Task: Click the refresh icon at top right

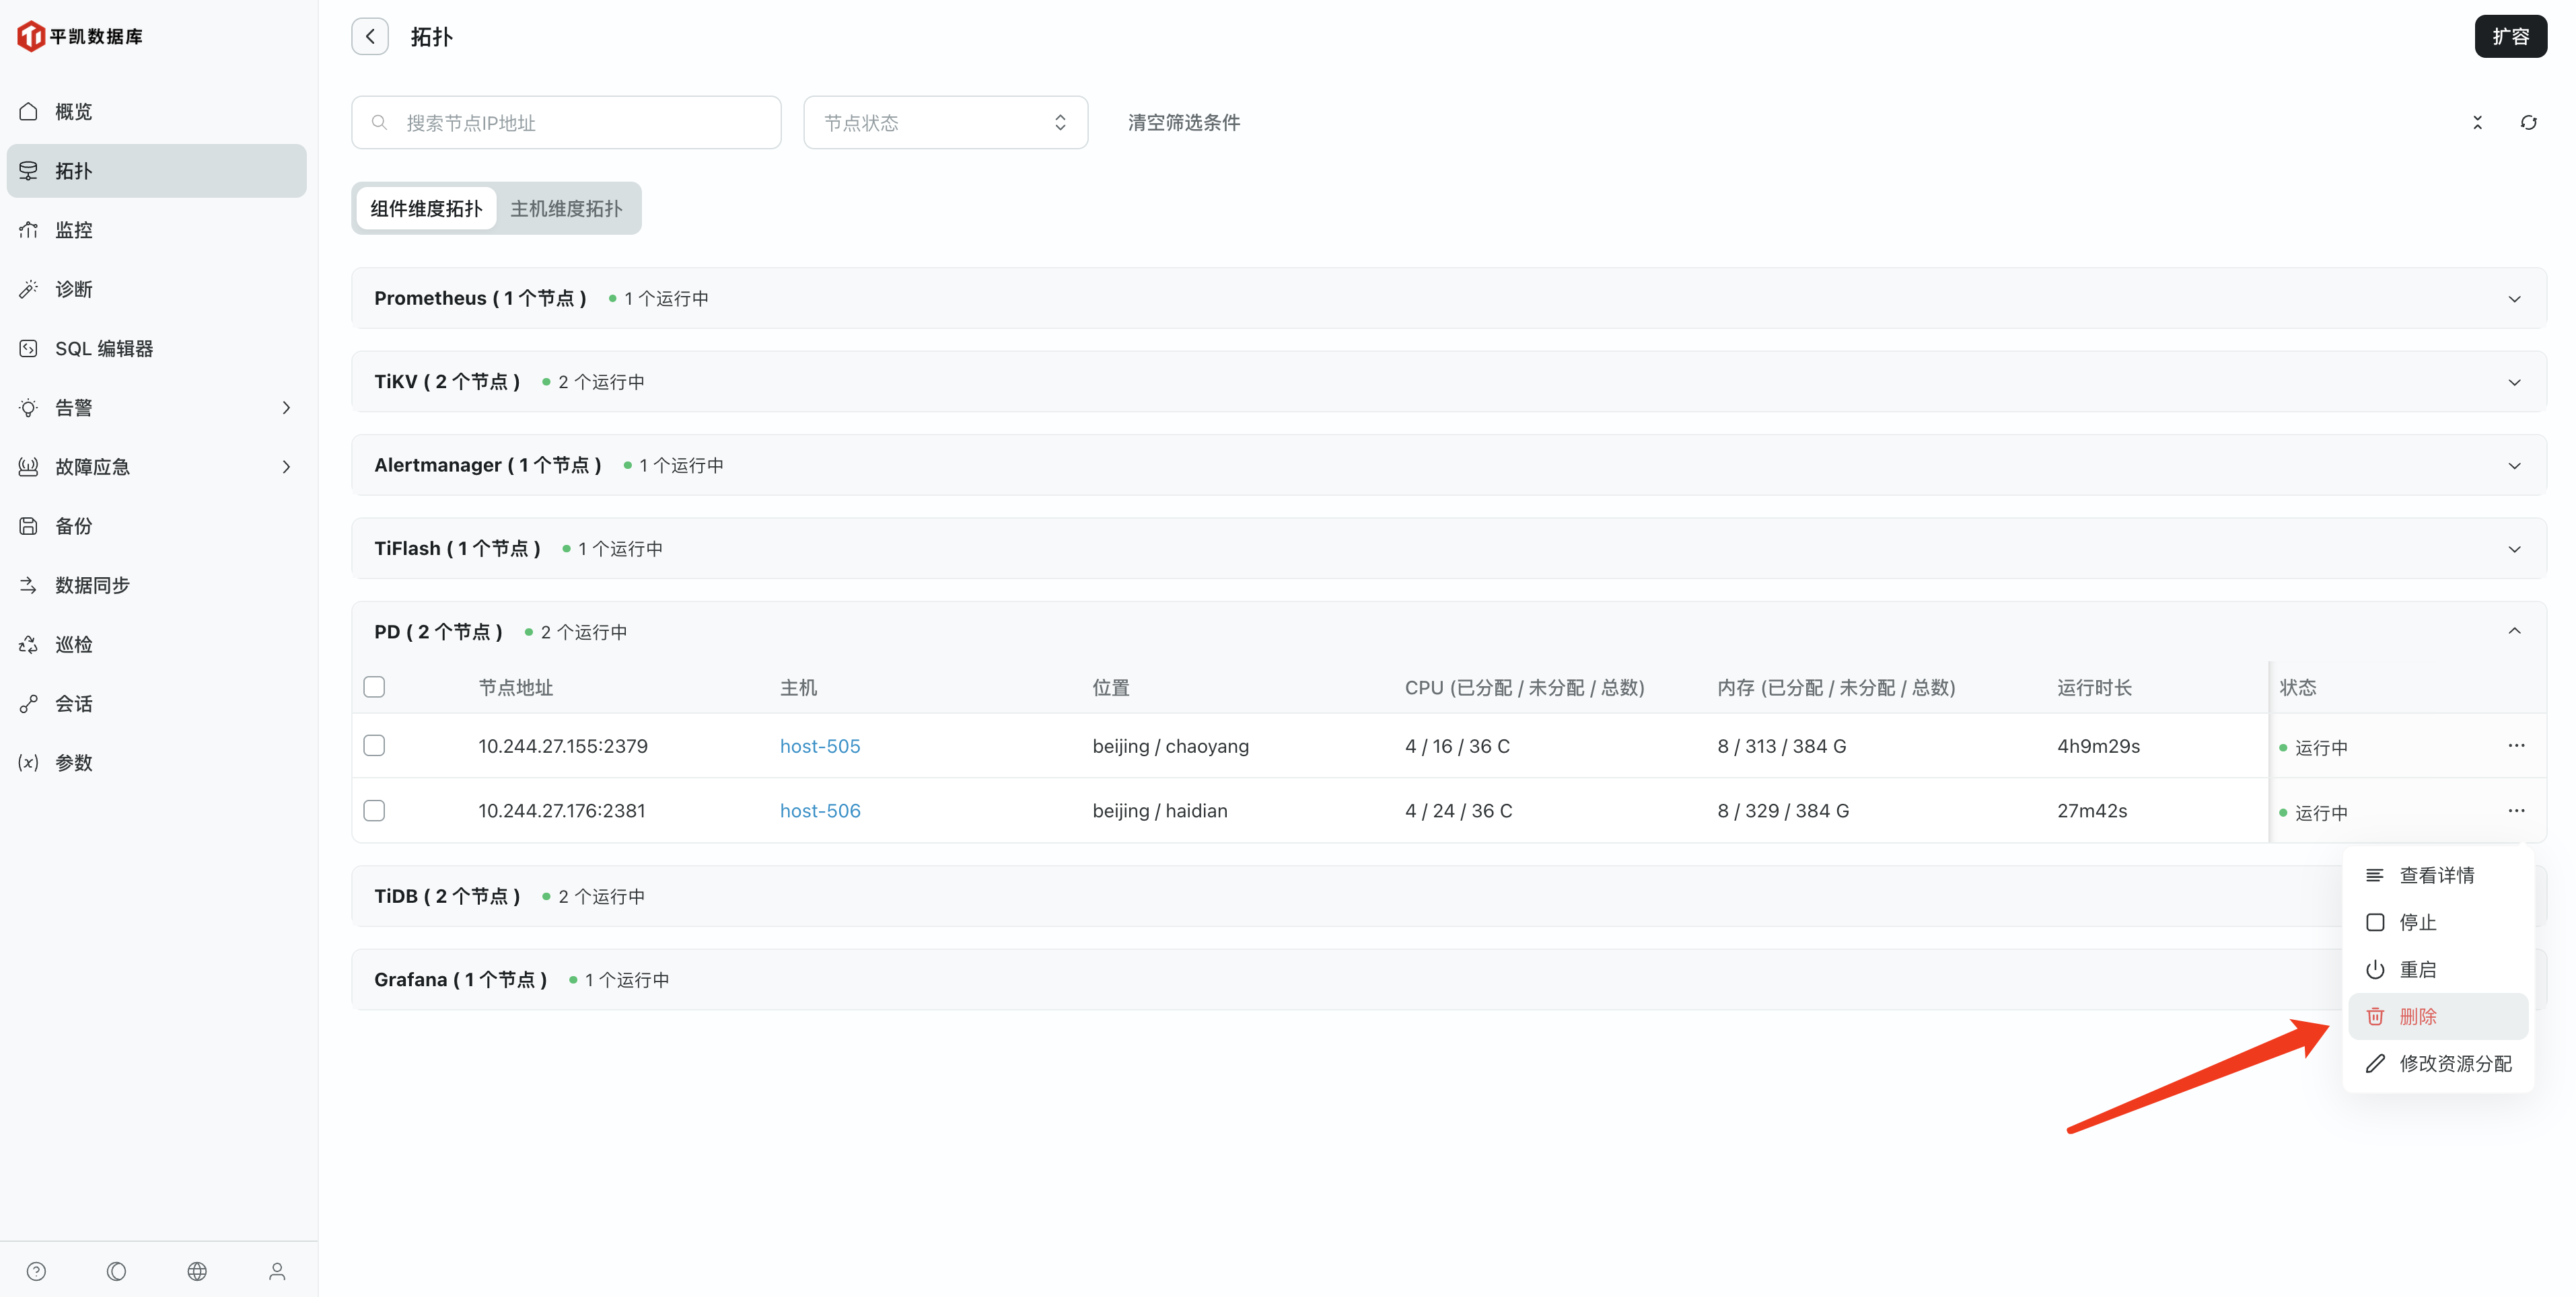Action: 2528,122
